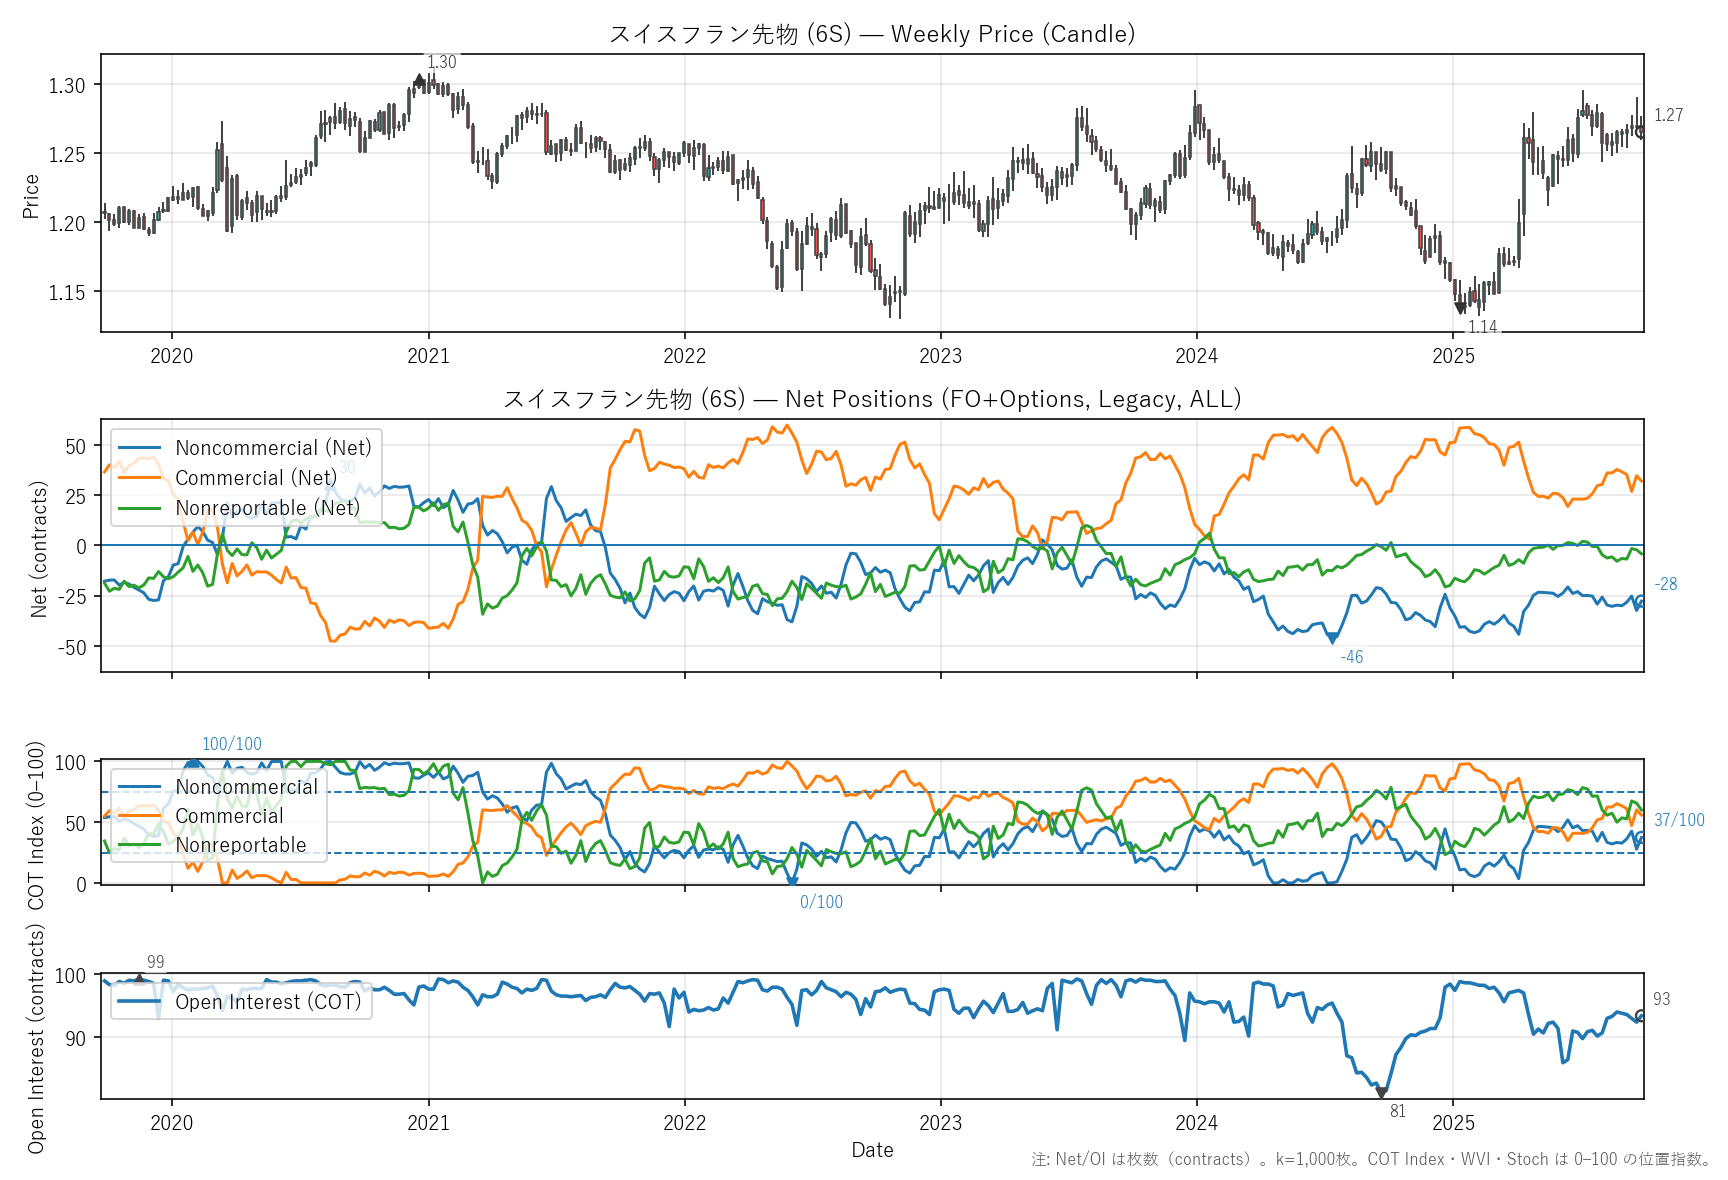
Task: Click the footnote text about Net/OI contracts
Action: (1371, 1159)
